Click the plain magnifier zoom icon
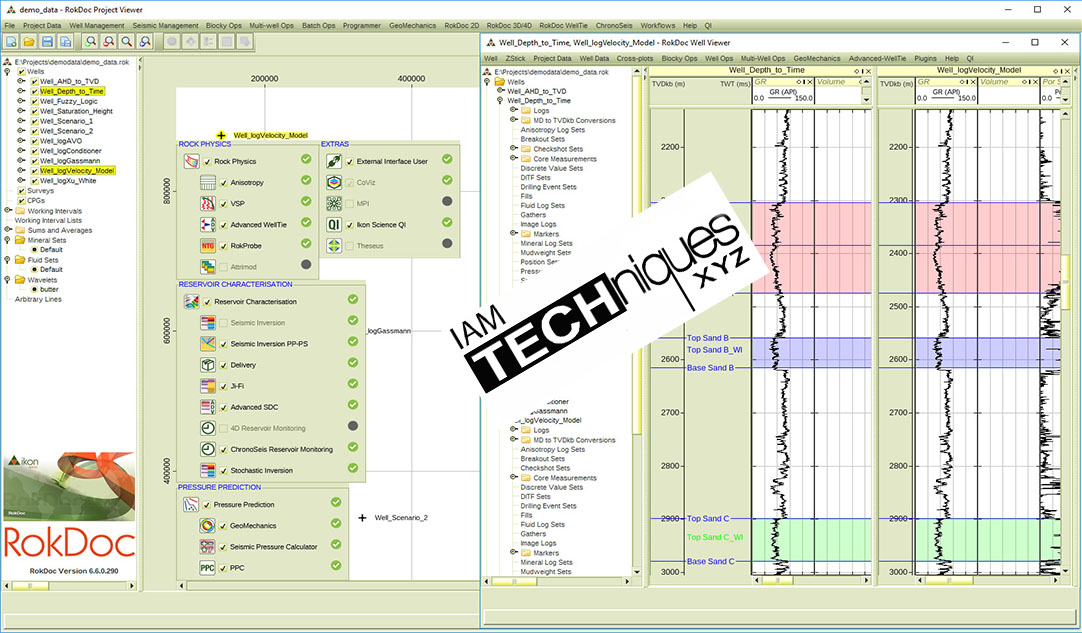This screenshot has height=633, width=1082. [x=126, y=42]
